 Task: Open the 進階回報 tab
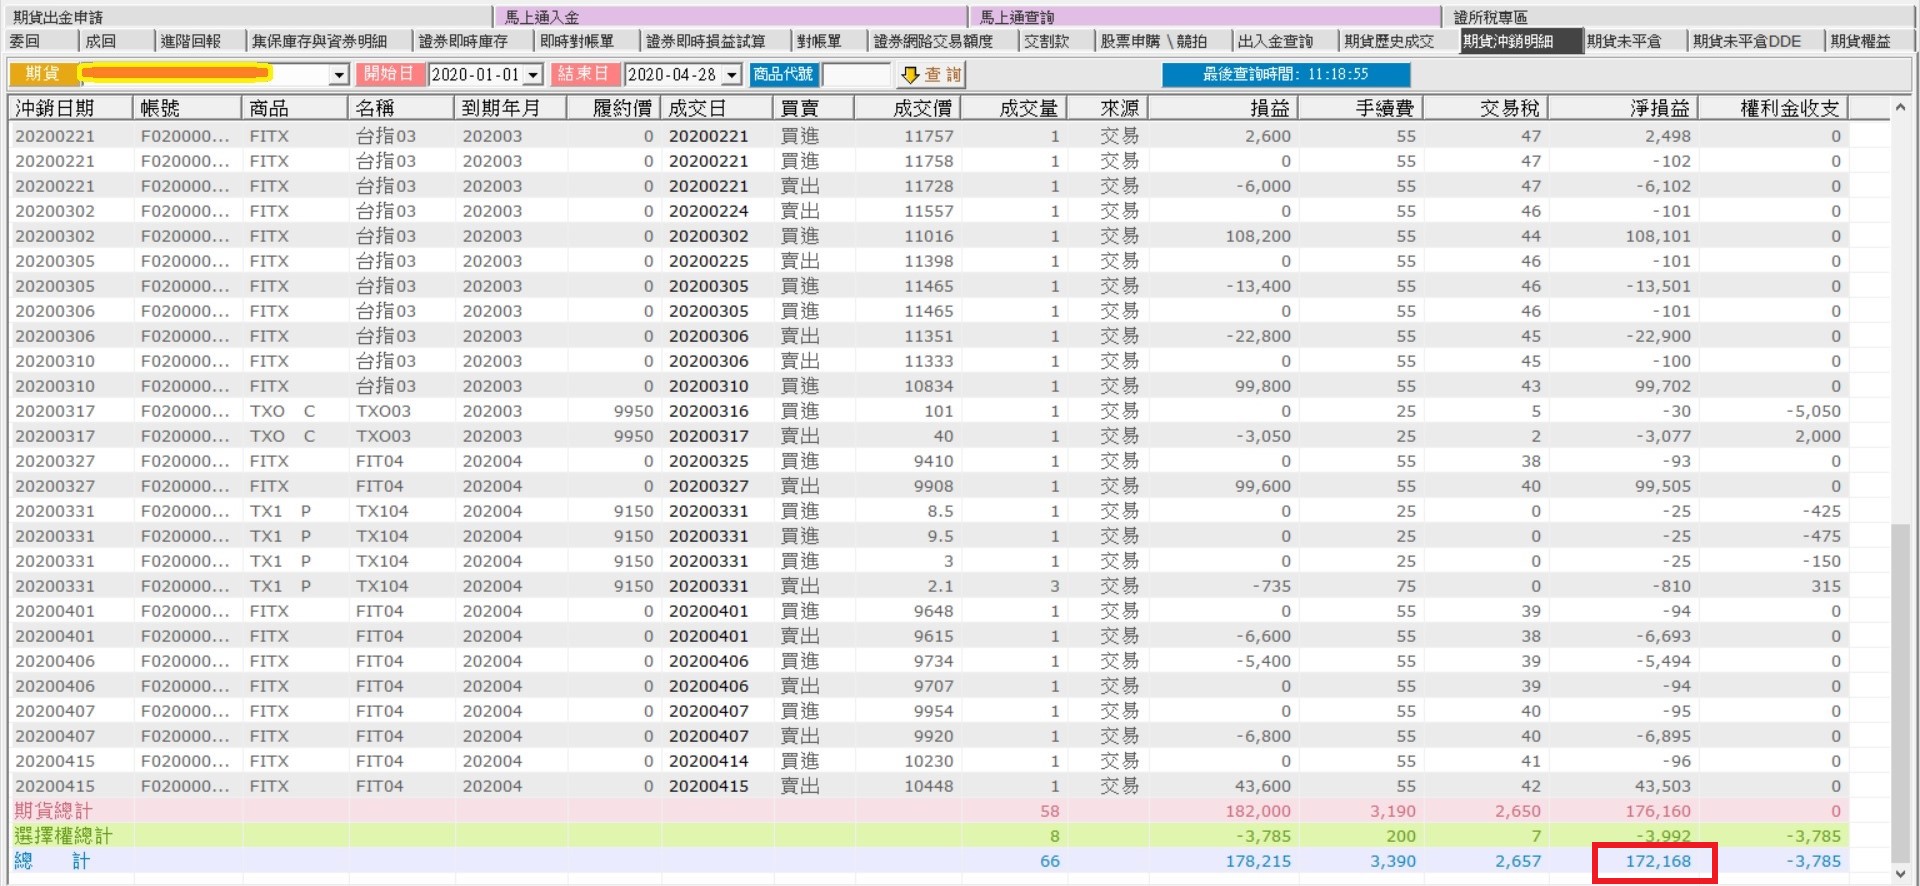tap(200, 41)
